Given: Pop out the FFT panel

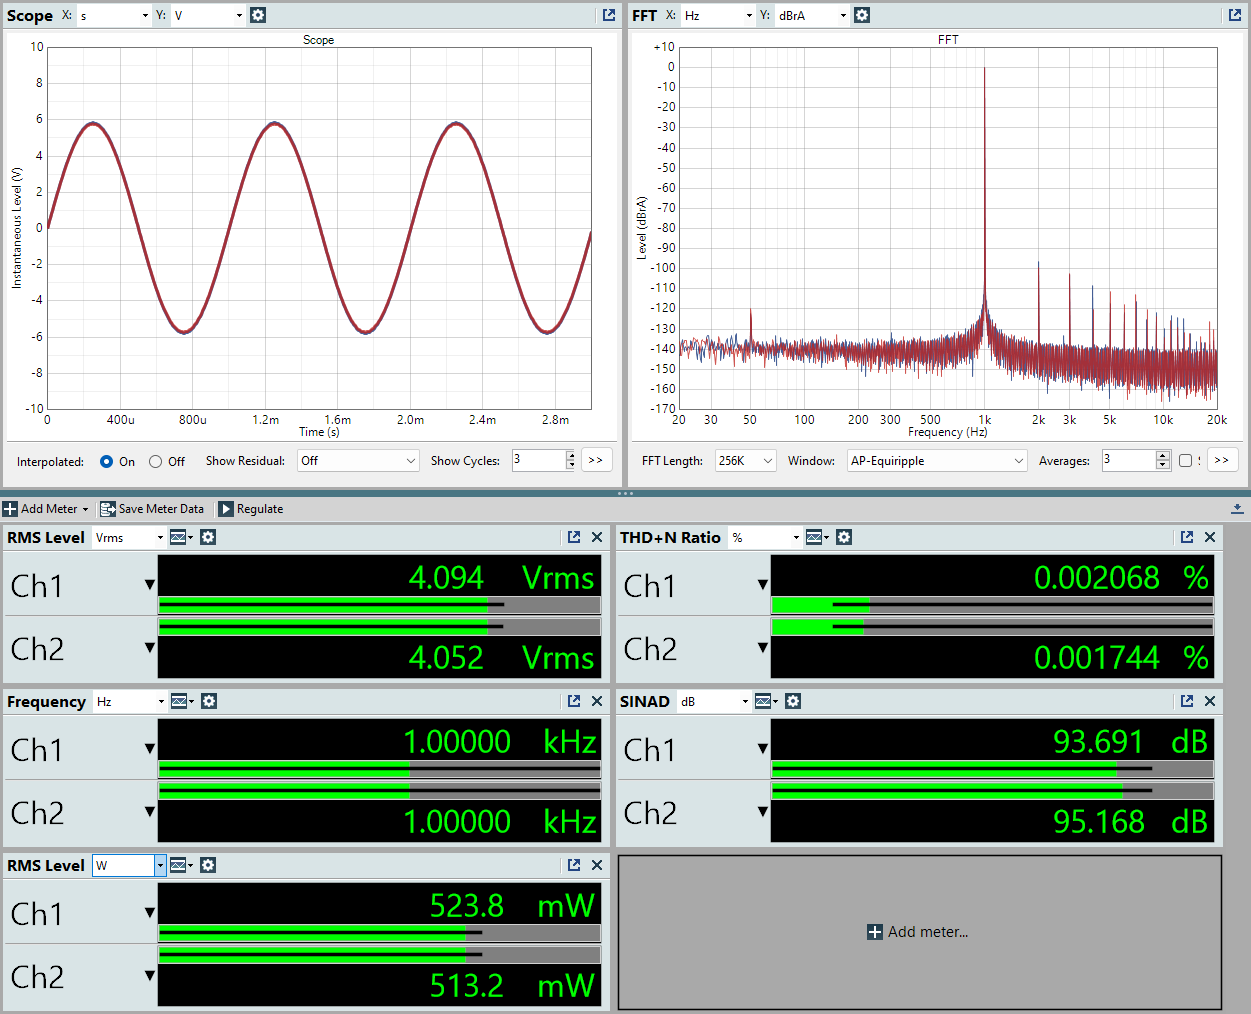Looking at the screenshot, I should 1235,15.
